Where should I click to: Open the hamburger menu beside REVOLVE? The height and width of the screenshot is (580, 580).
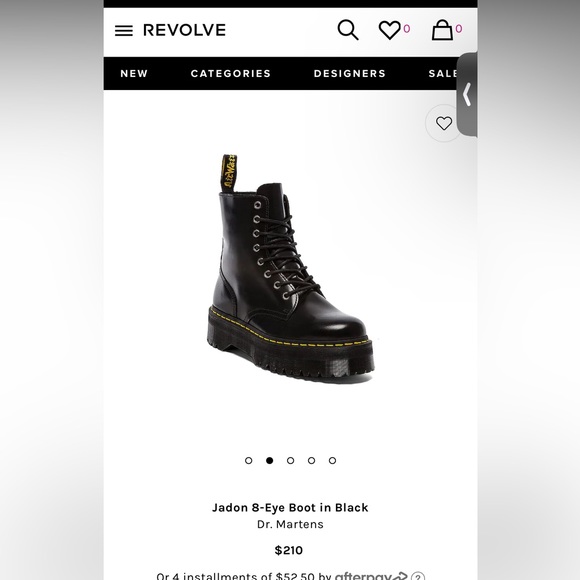124,30
